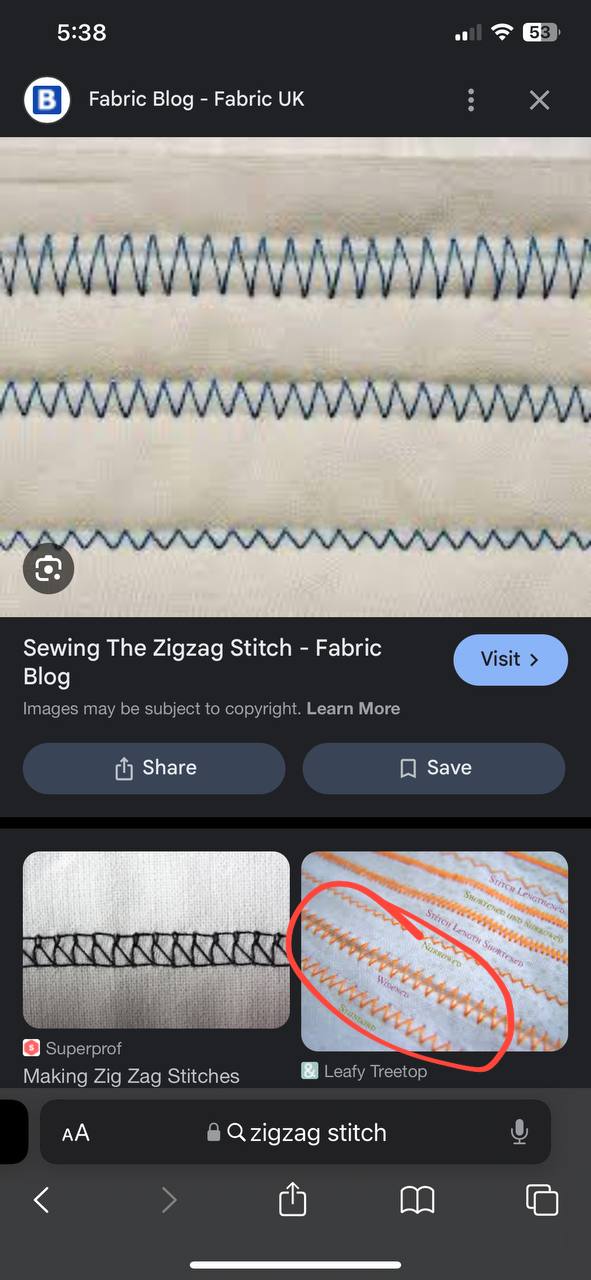Tap the microphone dictation icon

(519, 1132)
